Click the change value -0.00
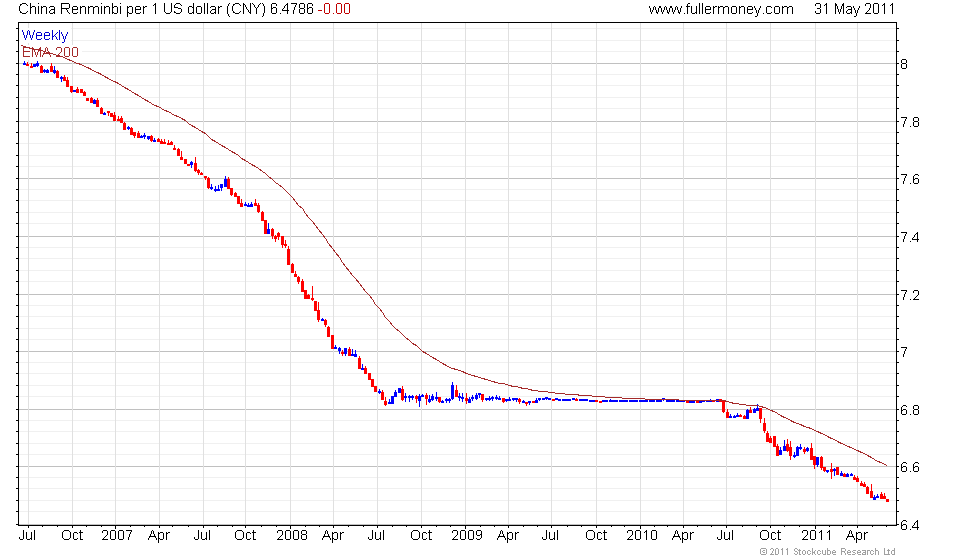The image size is (980, 560). pos(334,9)
